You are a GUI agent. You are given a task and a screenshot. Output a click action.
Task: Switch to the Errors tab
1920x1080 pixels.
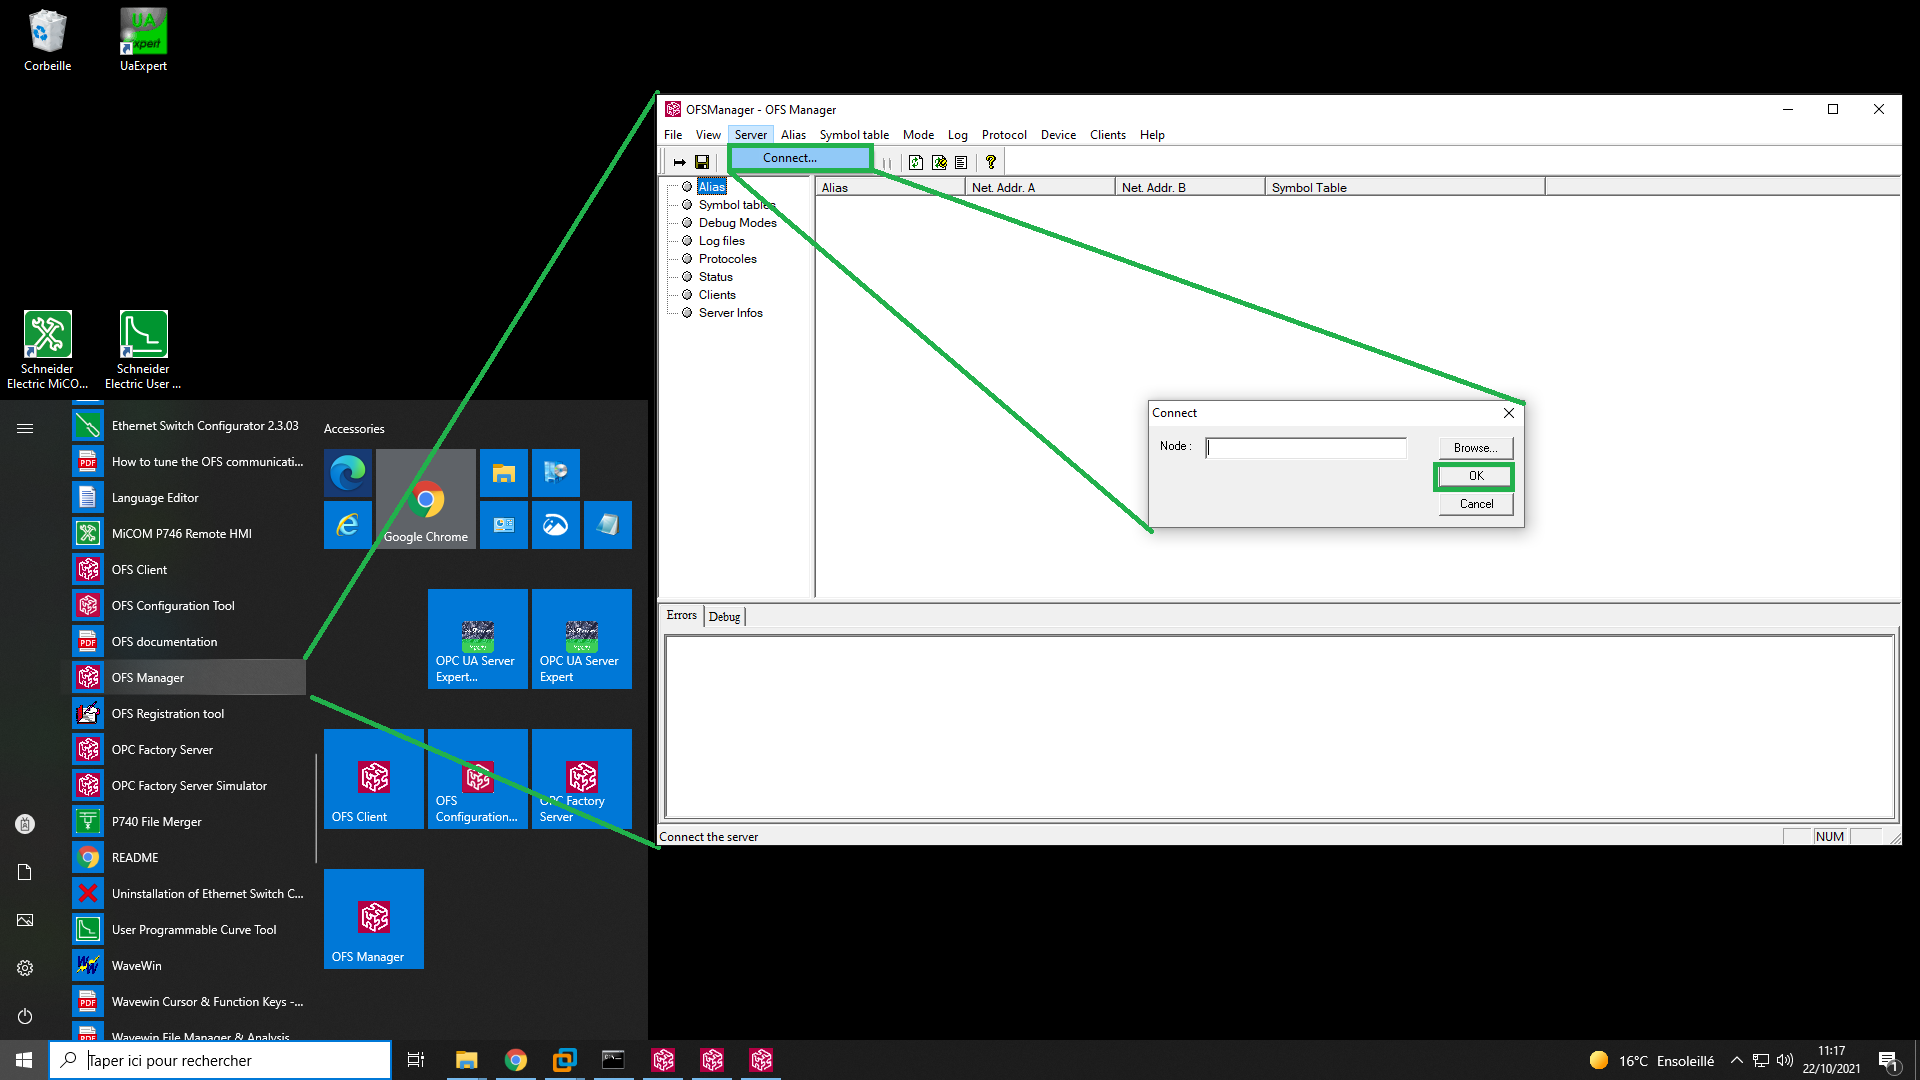(682, 615)
